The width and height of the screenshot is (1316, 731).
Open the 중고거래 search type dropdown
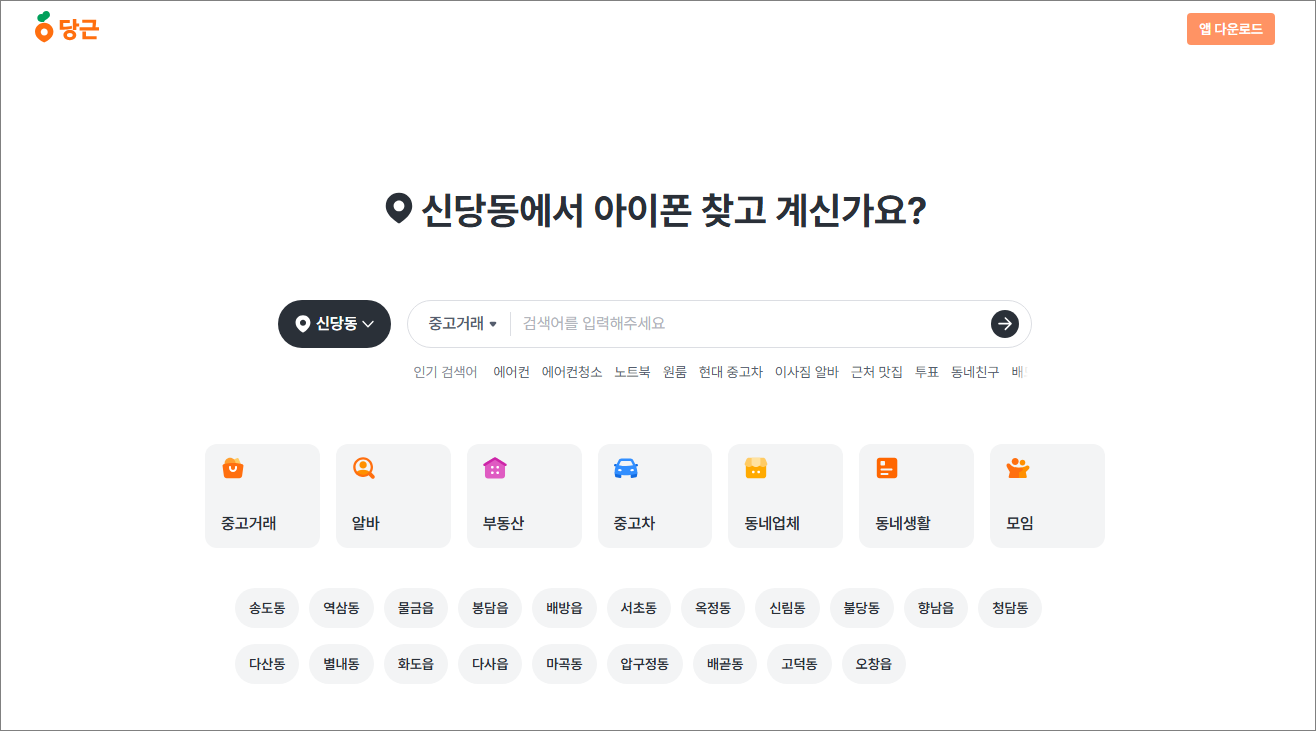point(463,324)
